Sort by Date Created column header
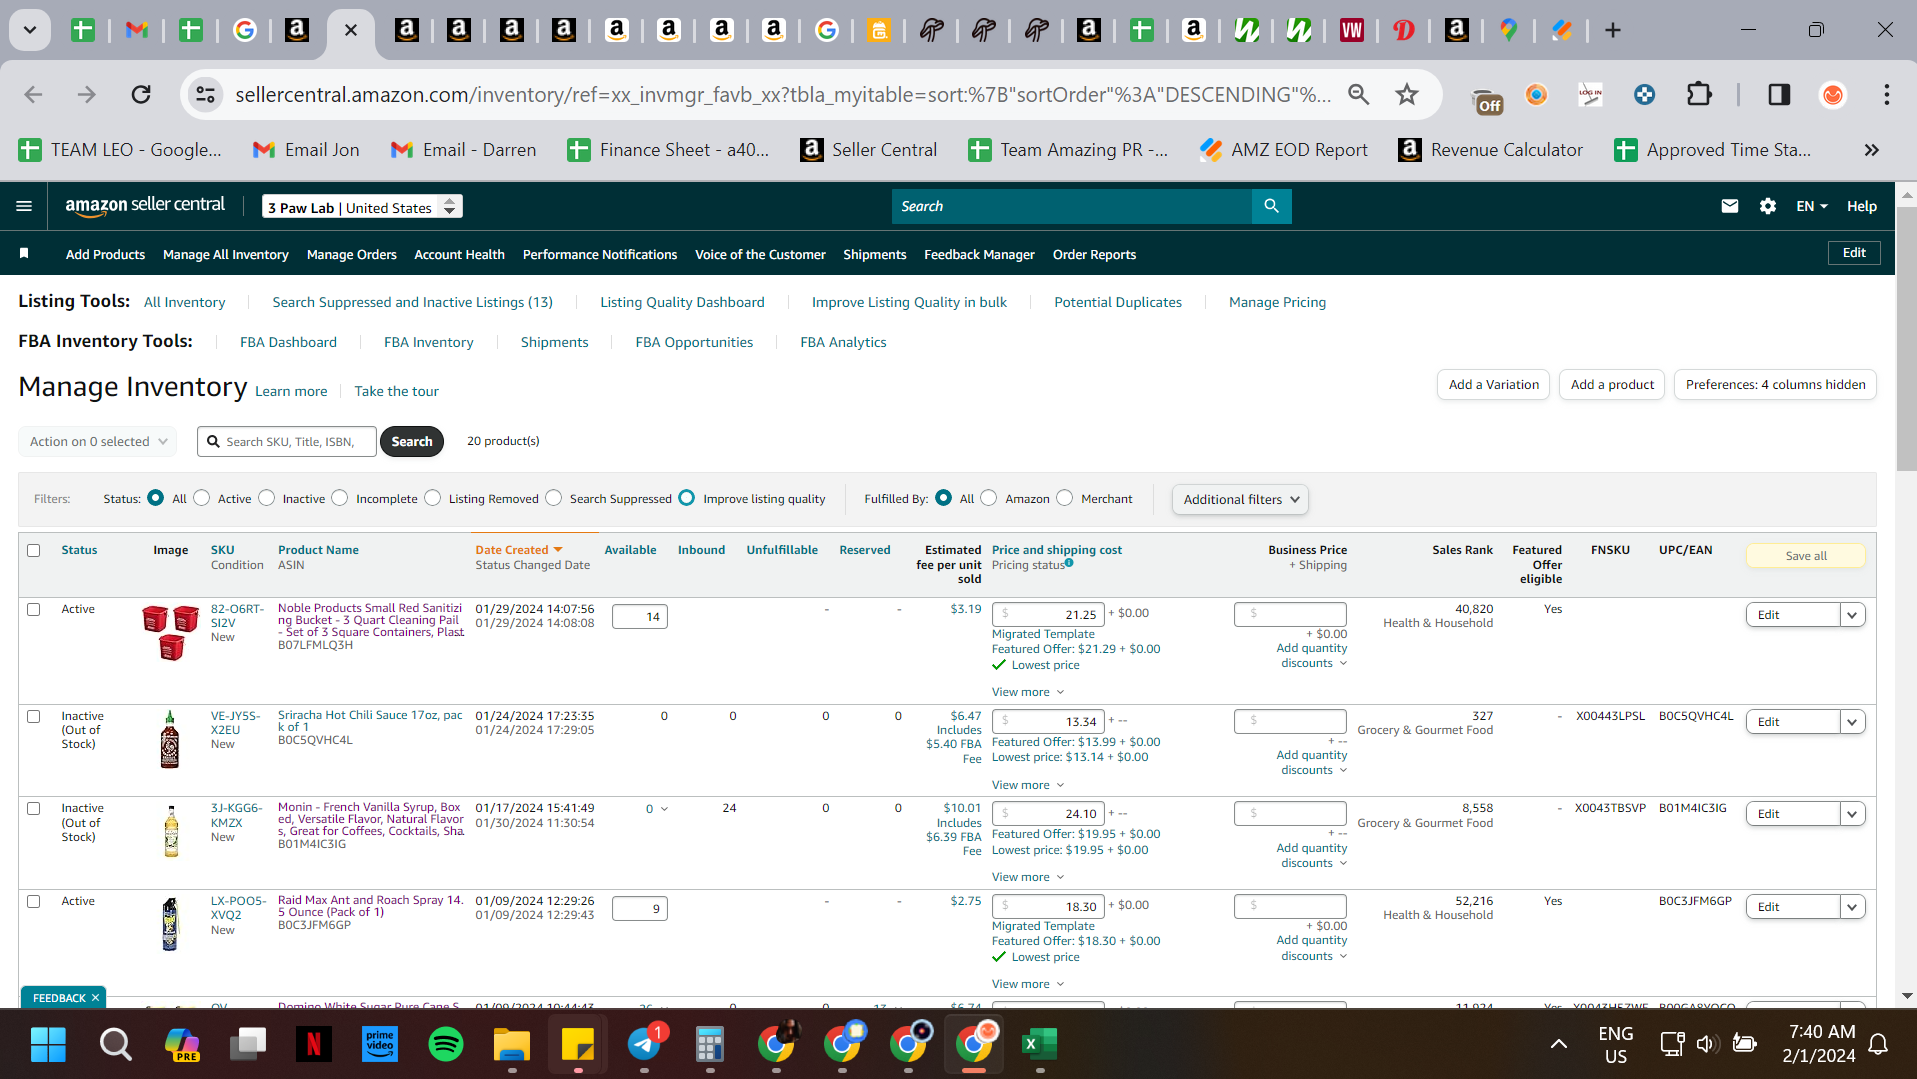 [x=518, y=550]
